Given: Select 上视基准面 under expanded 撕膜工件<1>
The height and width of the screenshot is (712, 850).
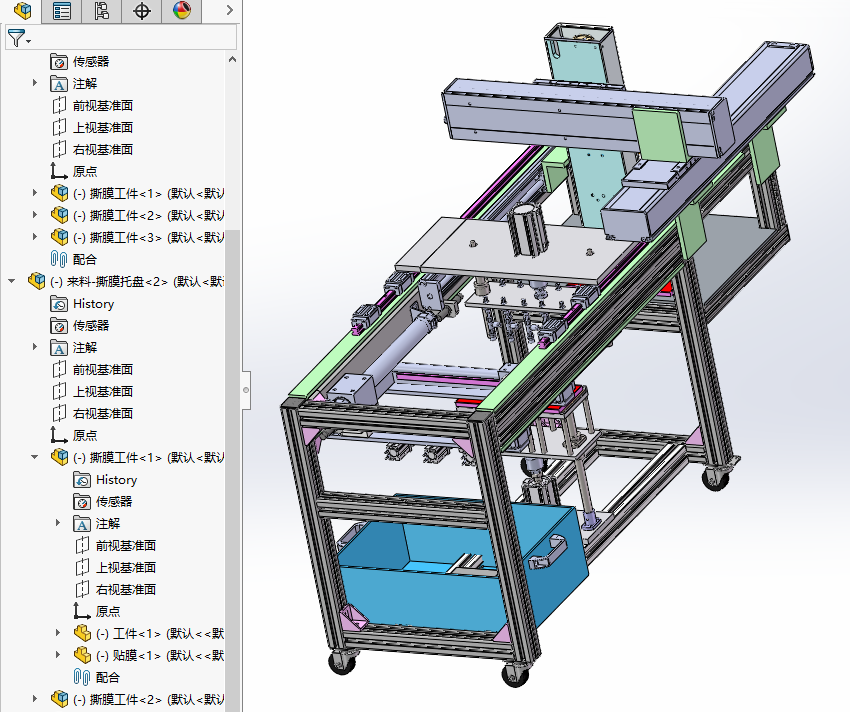Looking at the screenshot, I should click(x=114, y=567).
